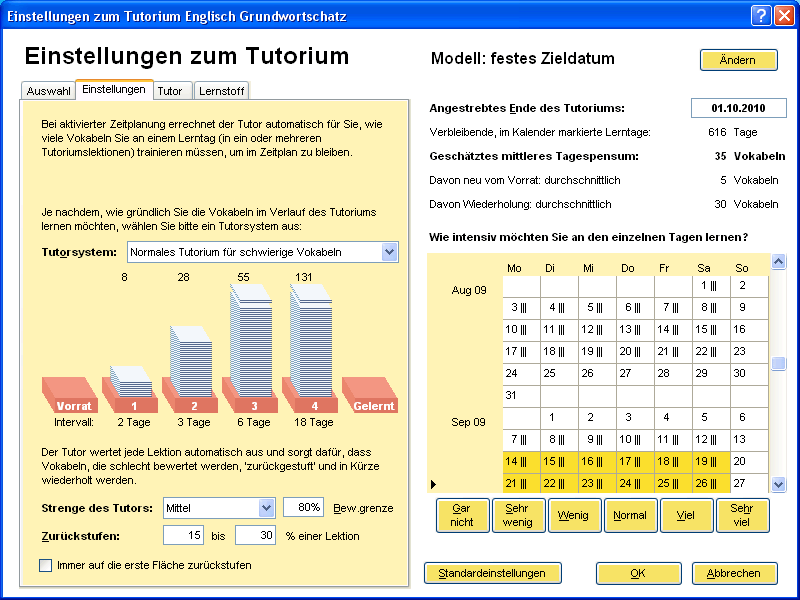Click the calendar scrollbar thumb
Image resolution: width=800 pixels, height=600 pixels.
778,364
